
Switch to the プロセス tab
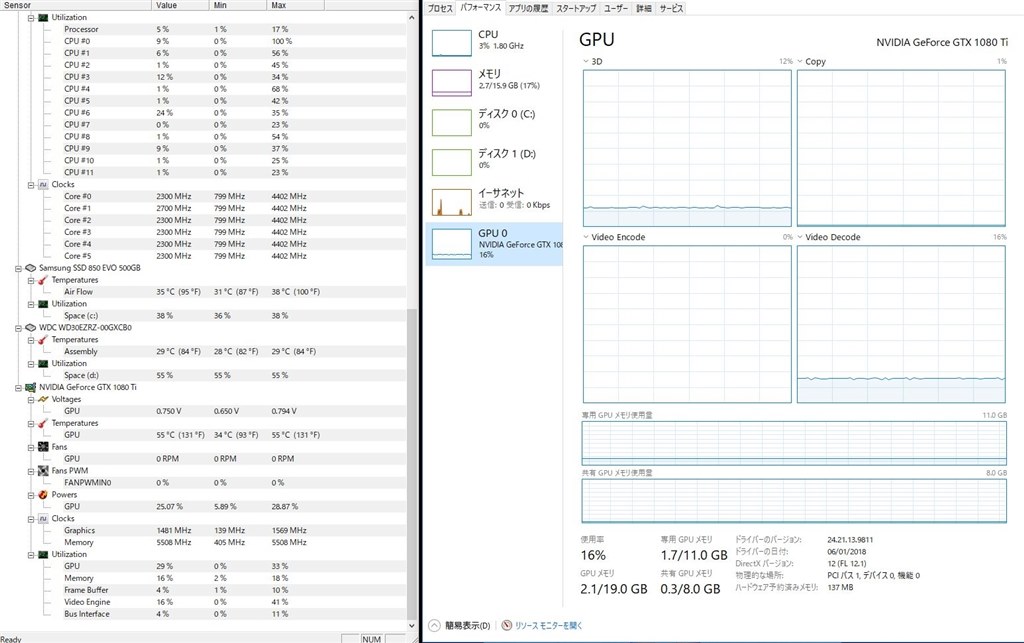pos(440,8)
